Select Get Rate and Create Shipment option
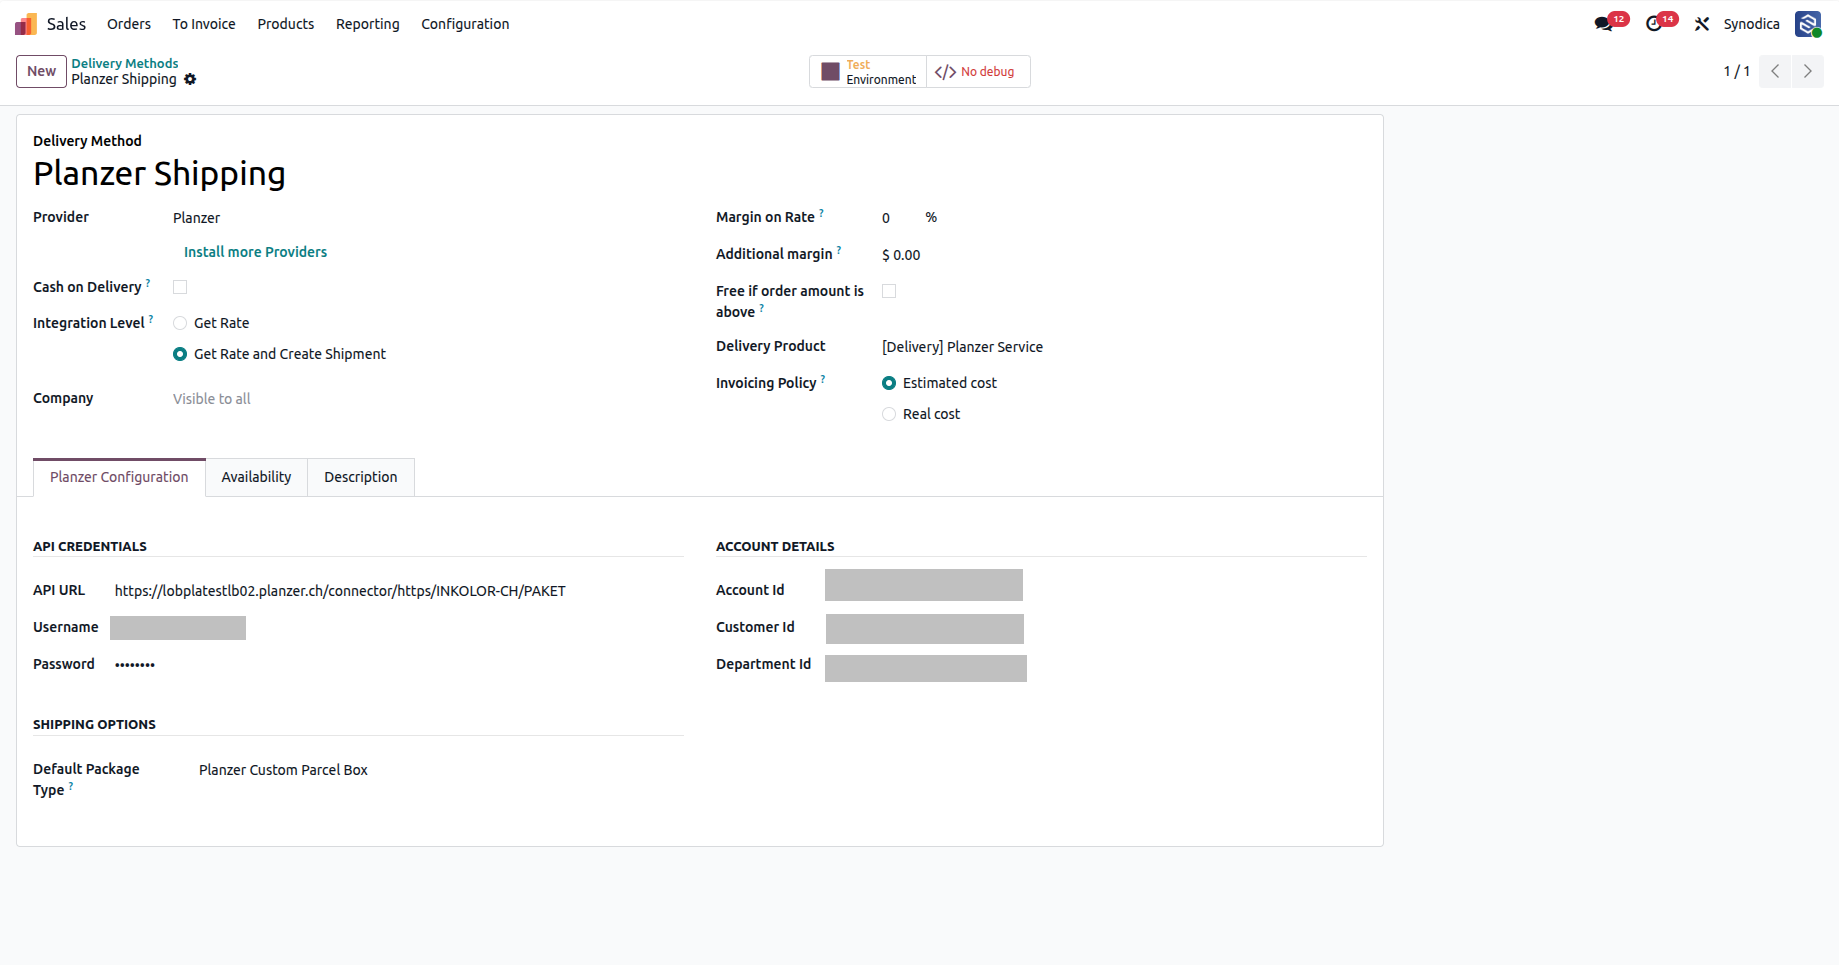Screen dimensions: 1839x965 point(180,354)
